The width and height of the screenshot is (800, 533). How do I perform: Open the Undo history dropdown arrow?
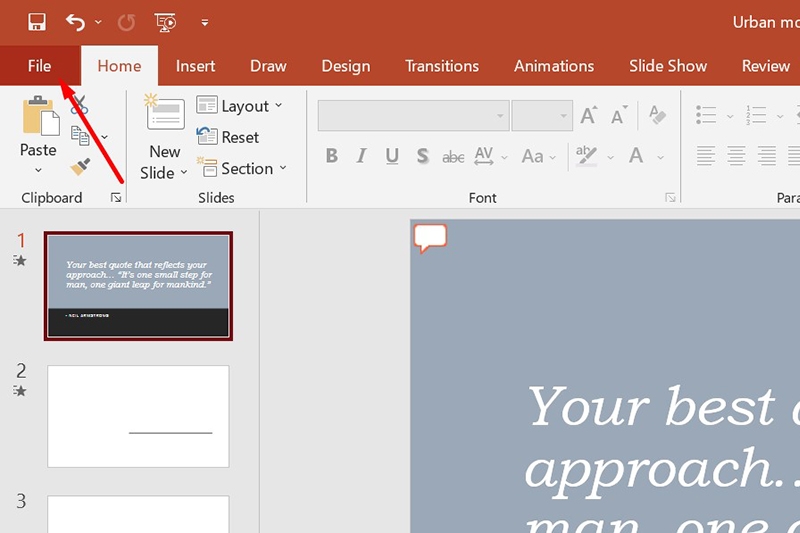[x=98, y=22]
